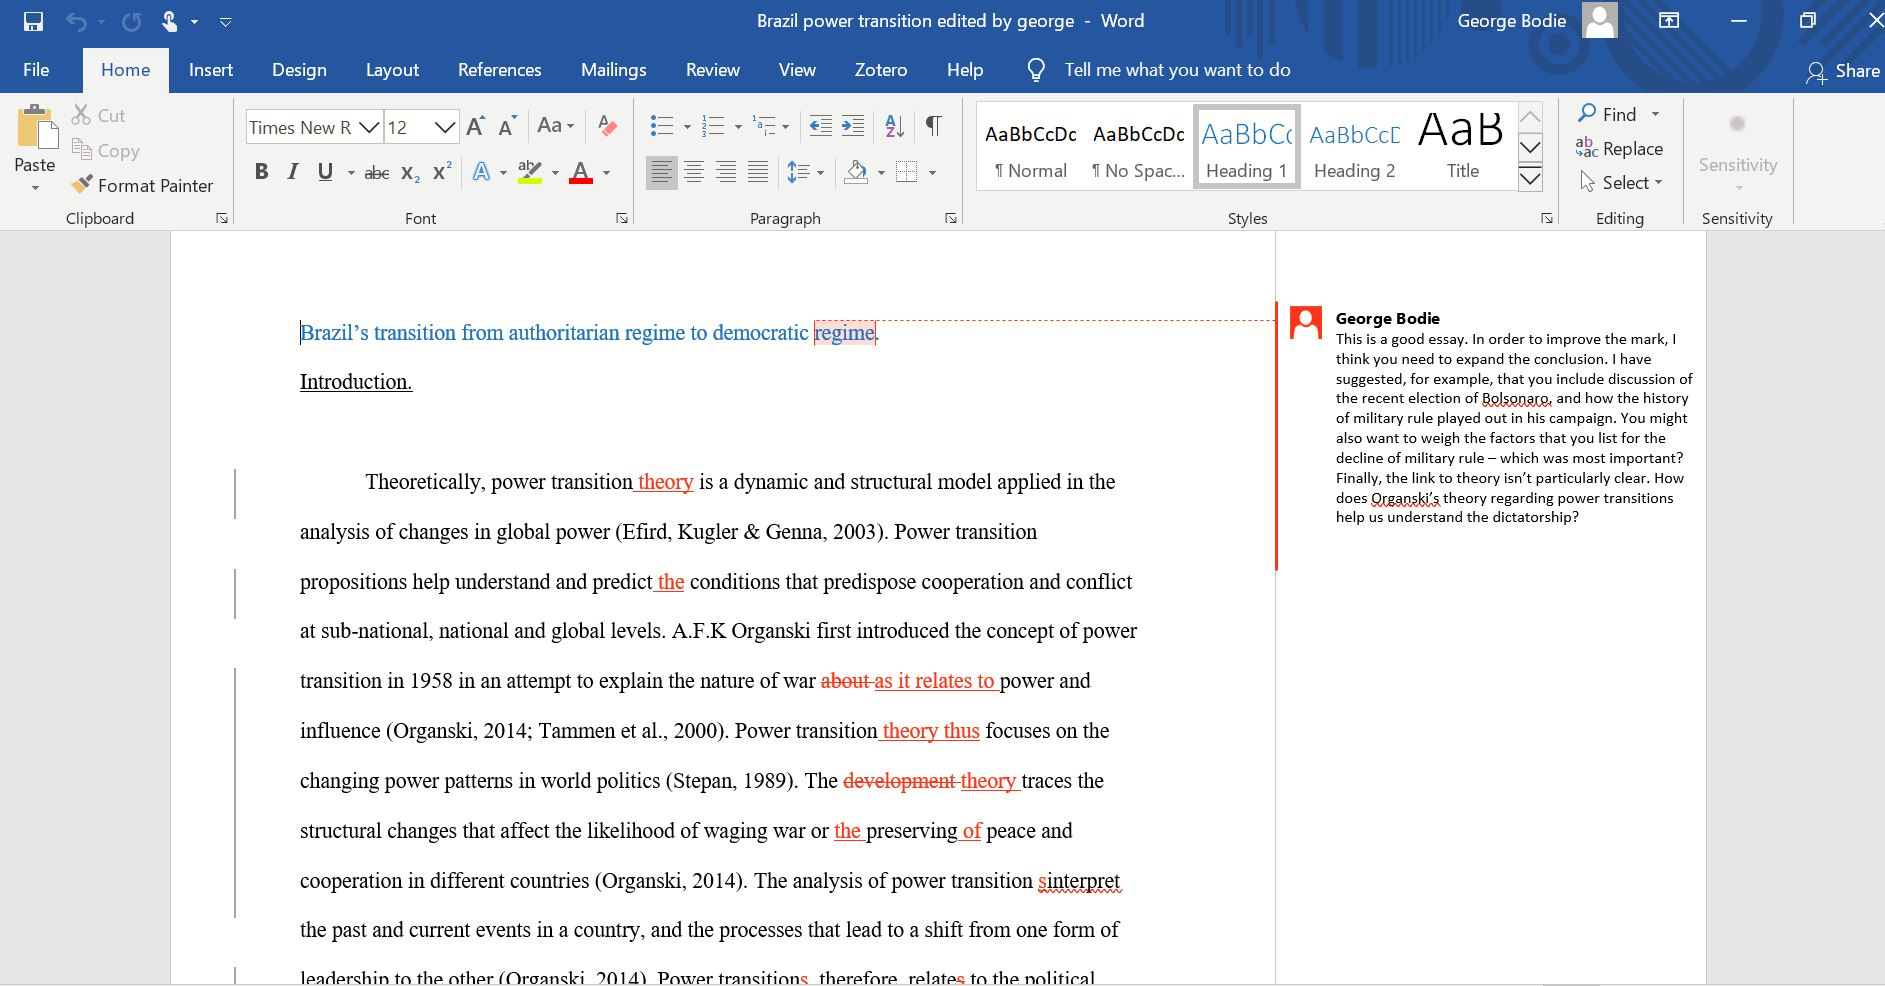Switch to the Review tab
The width and height of the screenshot is (1885, 986).
click(713, 70)
